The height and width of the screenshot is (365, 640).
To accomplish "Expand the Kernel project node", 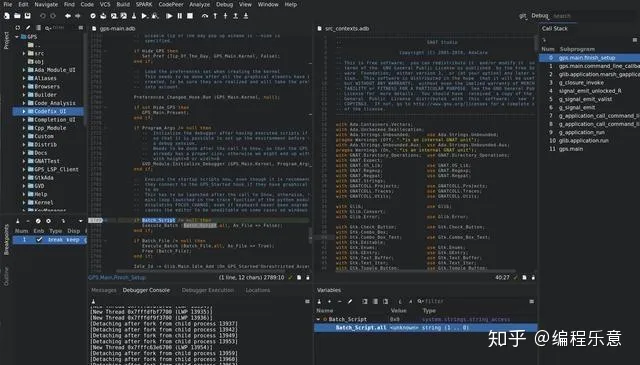I will [x=24, y=203].
